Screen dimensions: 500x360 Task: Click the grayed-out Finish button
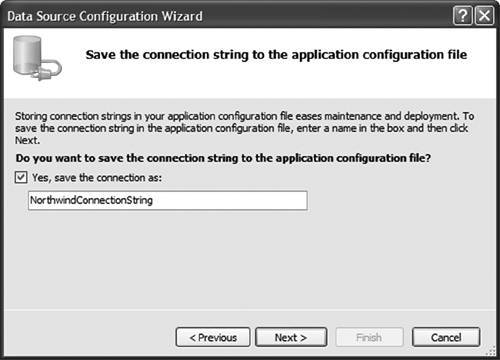click(x=369, y=337)
